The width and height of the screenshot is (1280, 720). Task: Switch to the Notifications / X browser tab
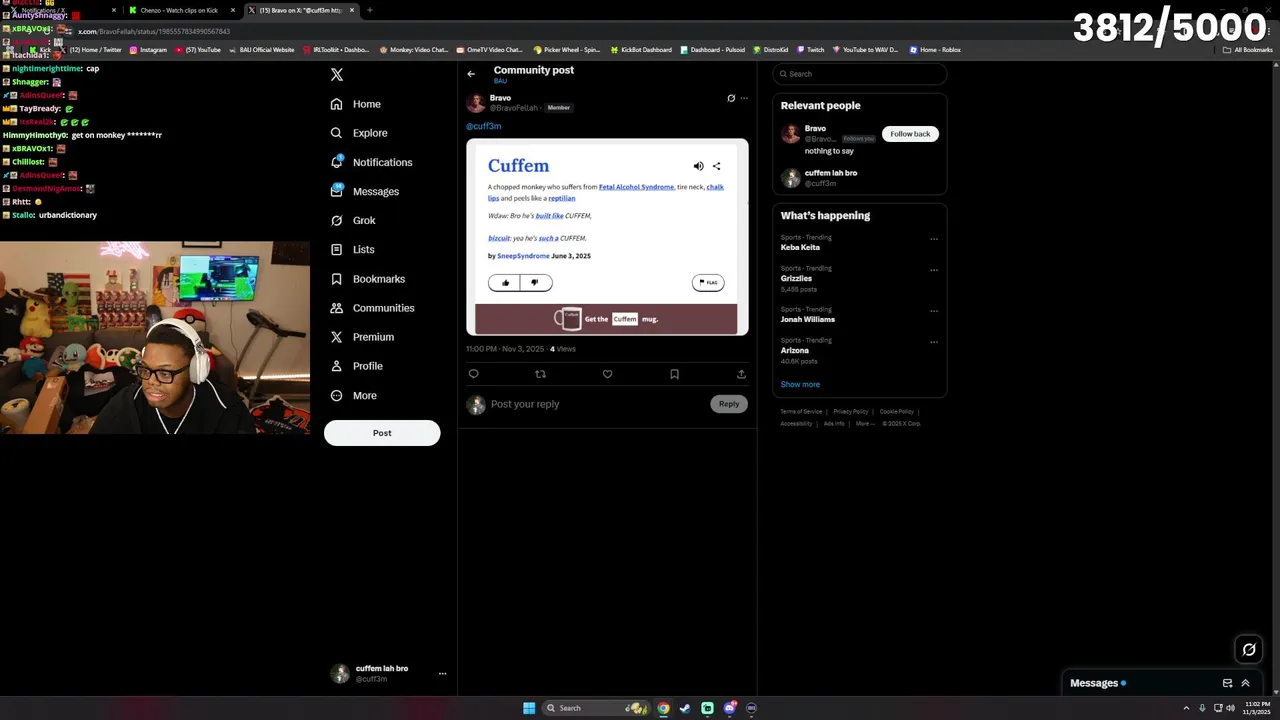[60, 10]
